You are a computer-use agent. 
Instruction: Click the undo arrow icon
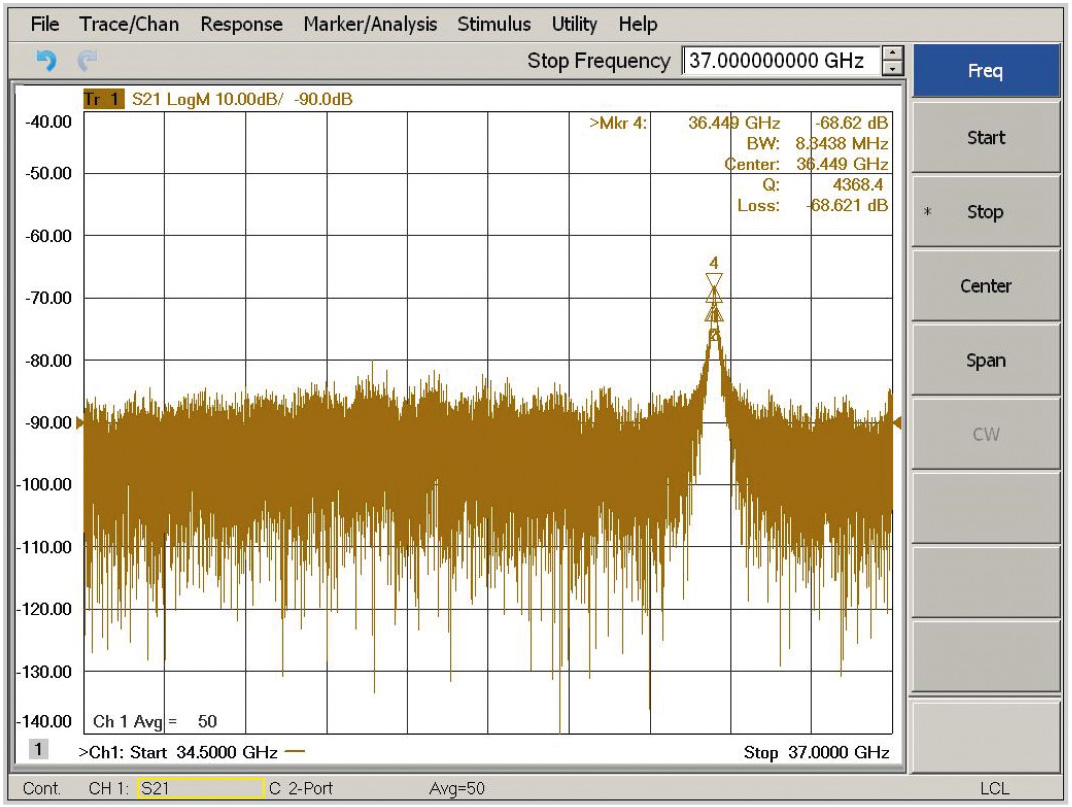[x=46, y=62]
